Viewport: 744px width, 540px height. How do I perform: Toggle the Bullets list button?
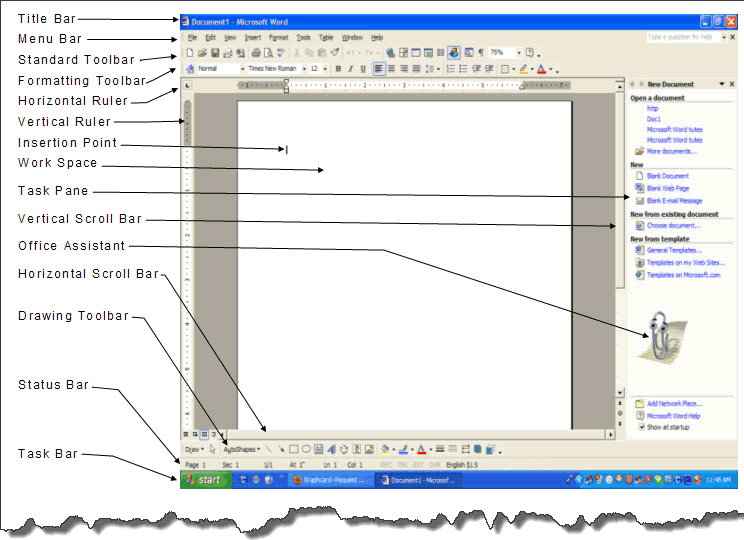(464, 69)
